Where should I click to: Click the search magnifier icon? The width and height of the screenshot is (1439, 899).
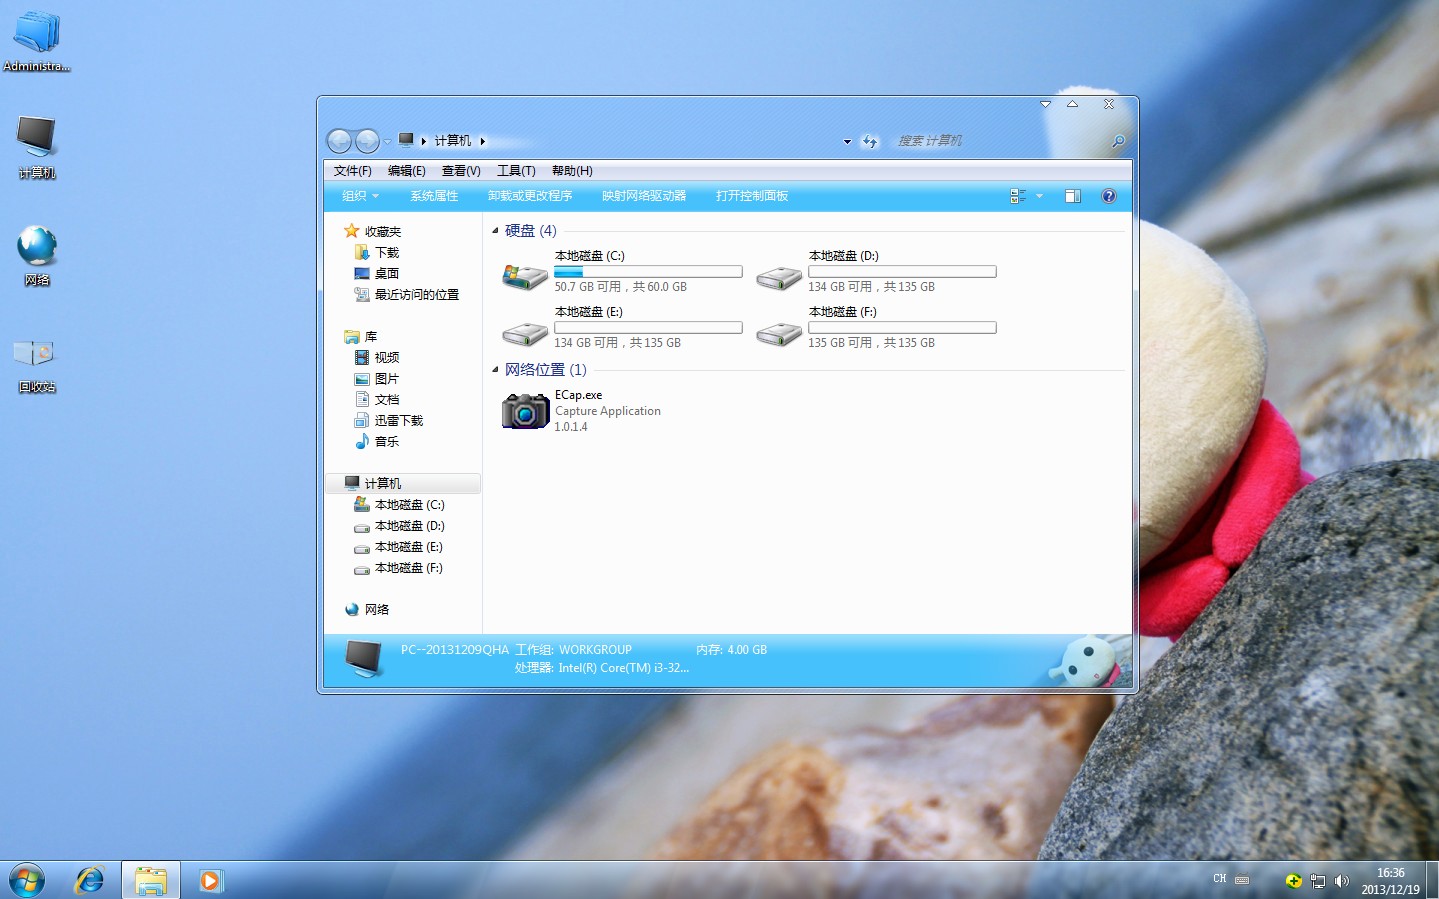tap(1119, 141)
